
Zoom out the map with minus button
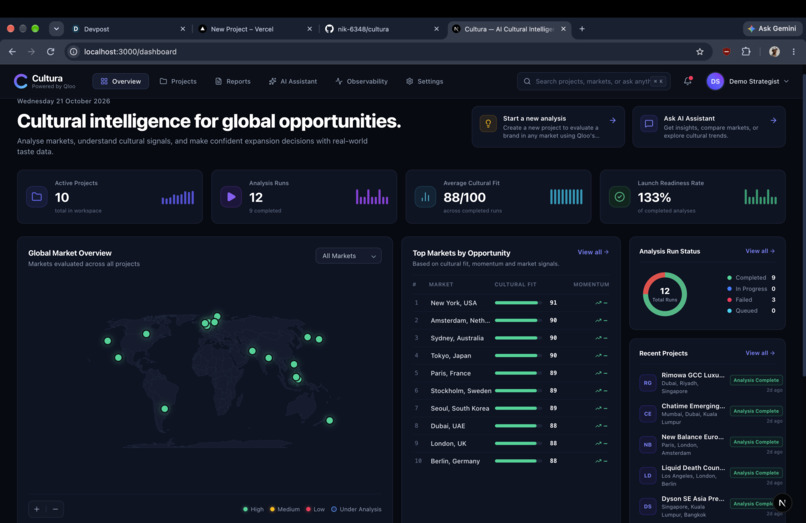click(56, 509)
